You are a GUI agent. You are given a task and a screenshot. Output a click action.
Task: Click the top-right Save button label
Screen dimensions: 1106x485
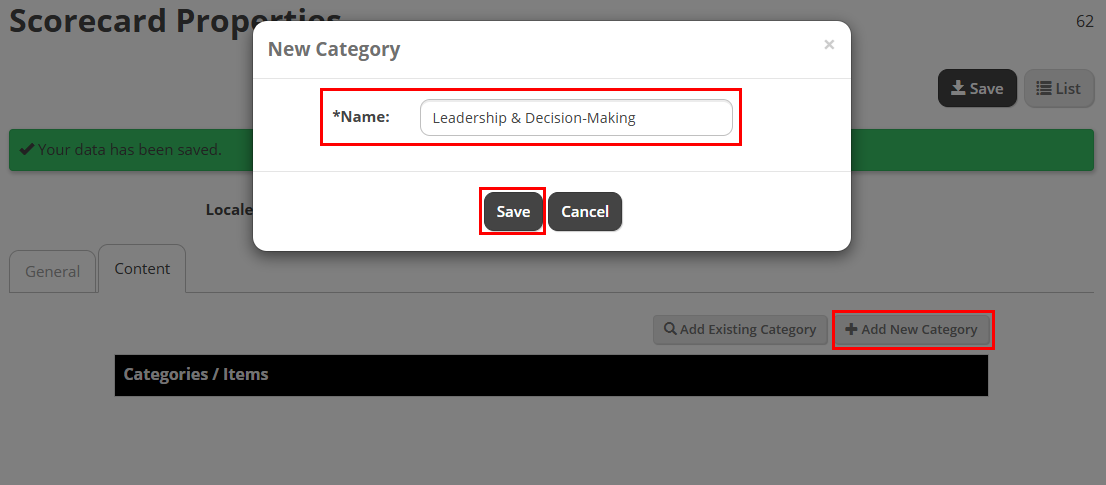[x=986, y=88]
